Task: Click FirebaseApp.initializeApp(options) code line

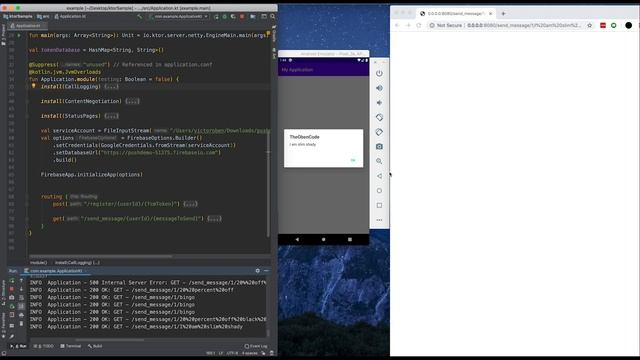Action: point(91,174)
